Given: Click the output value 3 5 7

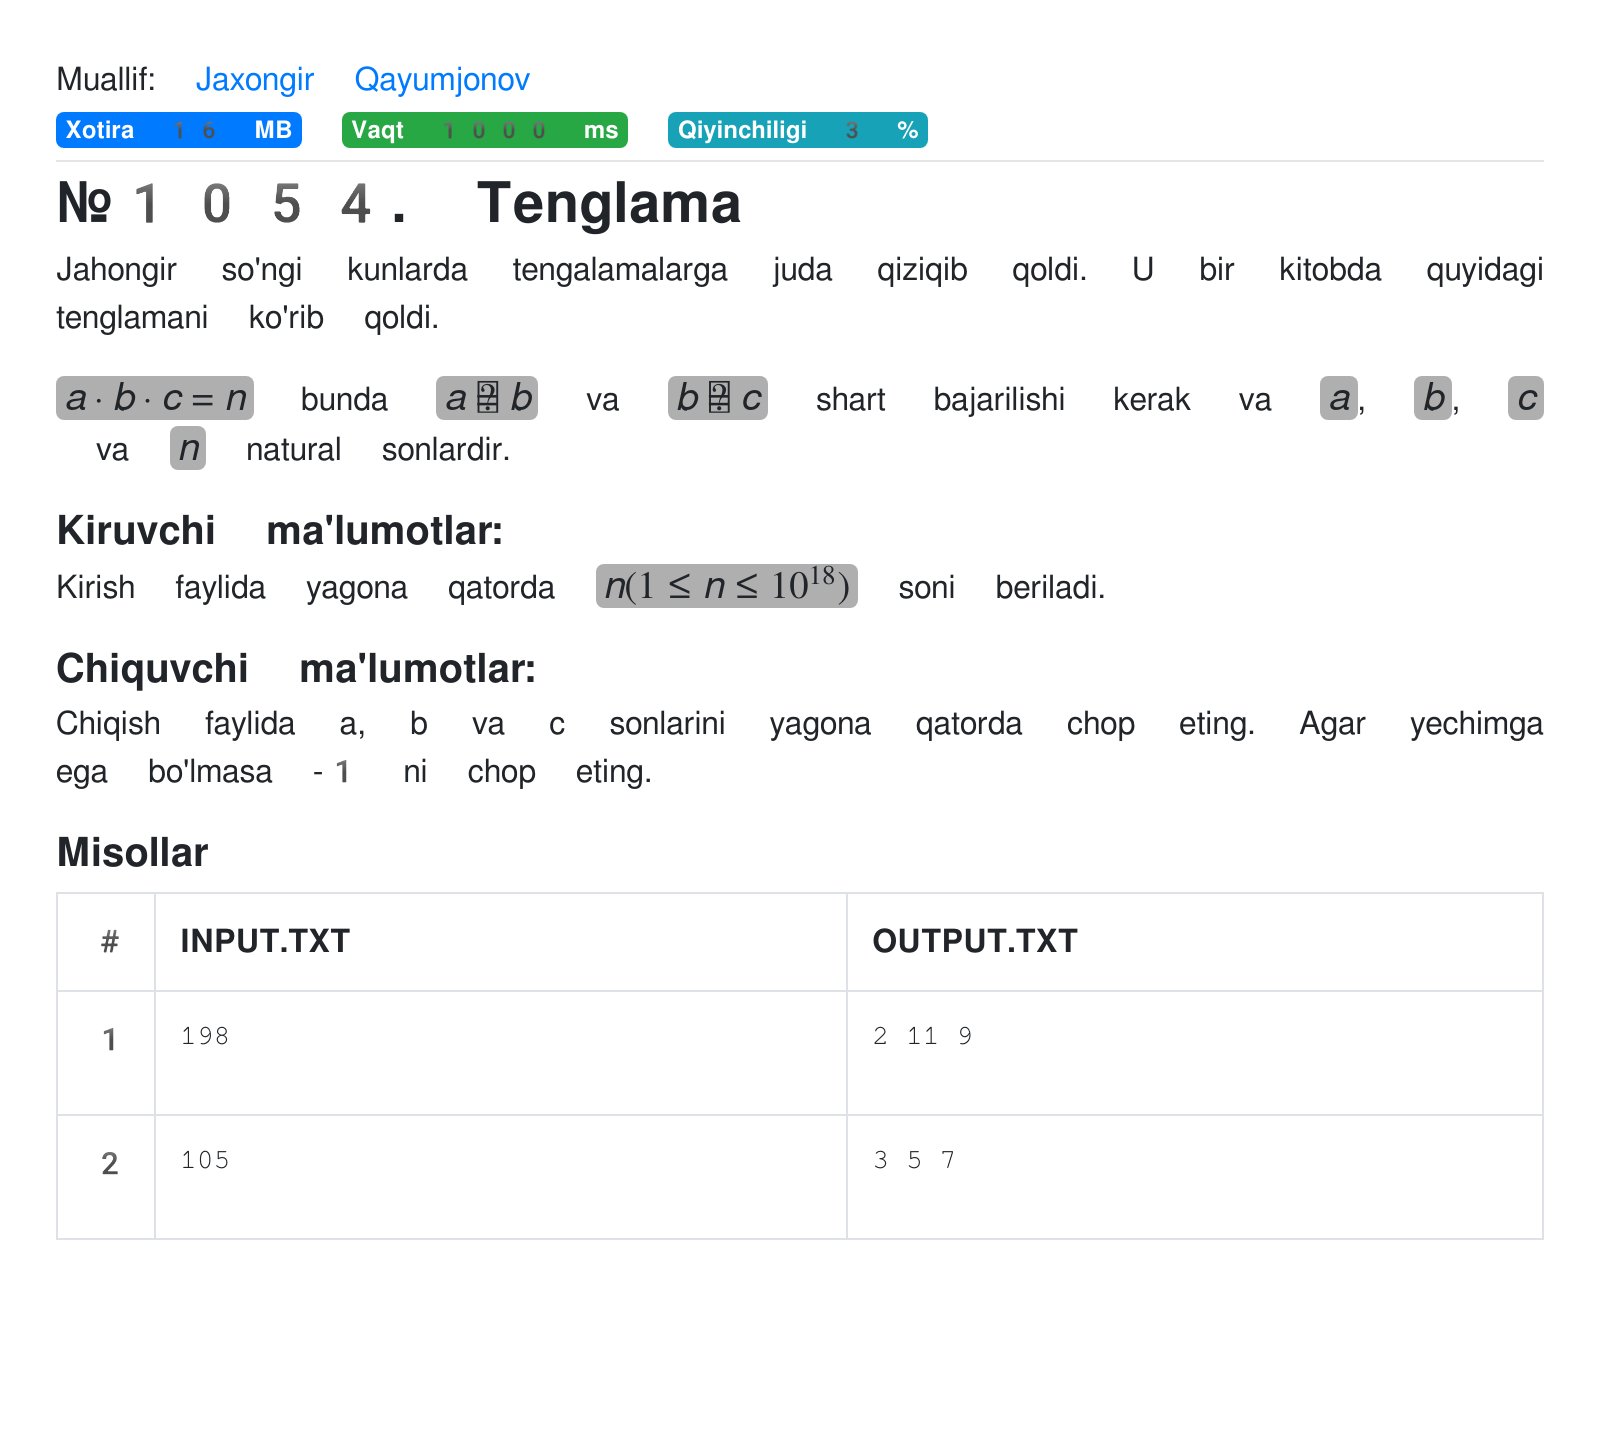Looking at the screenshot, I should [x=914, y=1160].
